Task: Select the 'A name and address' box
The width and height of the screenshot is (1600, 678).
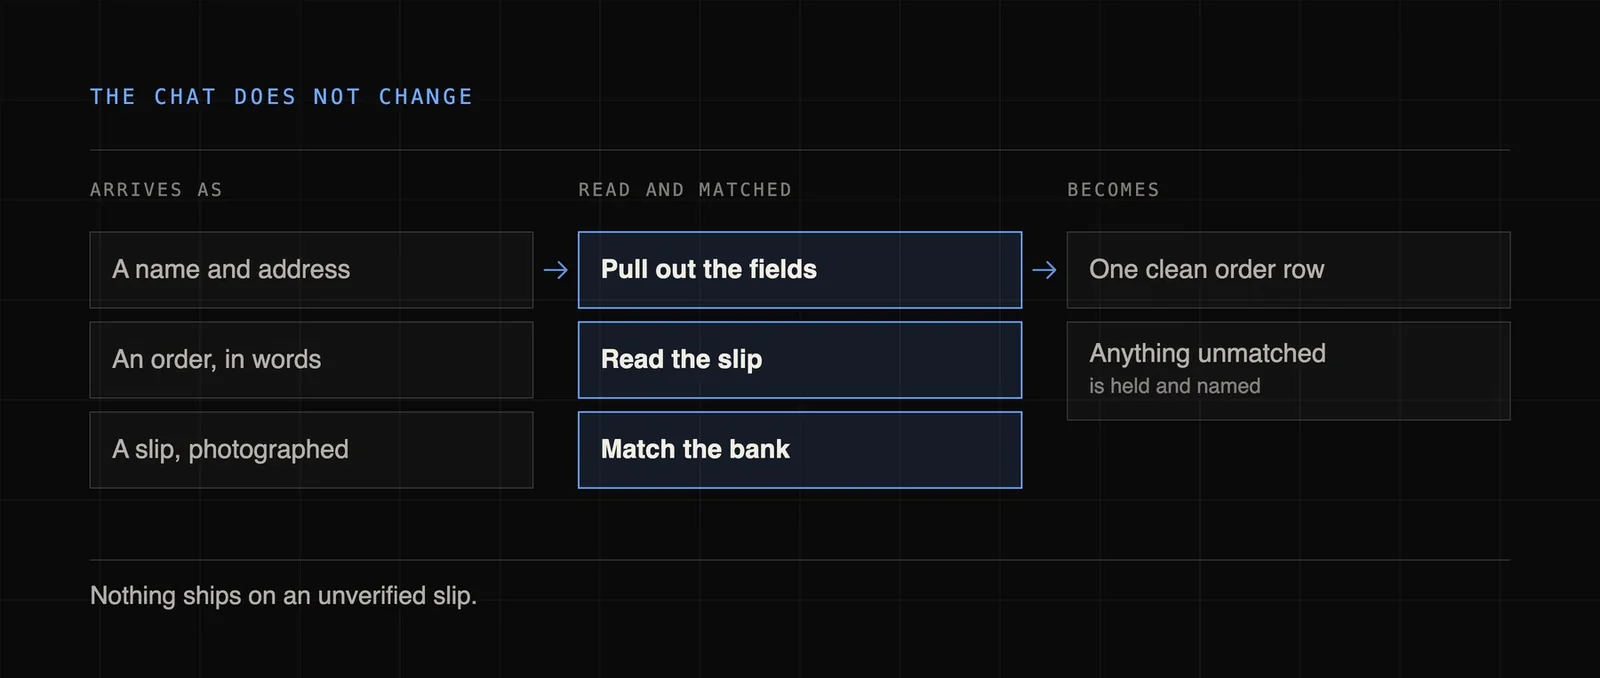Action: (x=311, y=270)
